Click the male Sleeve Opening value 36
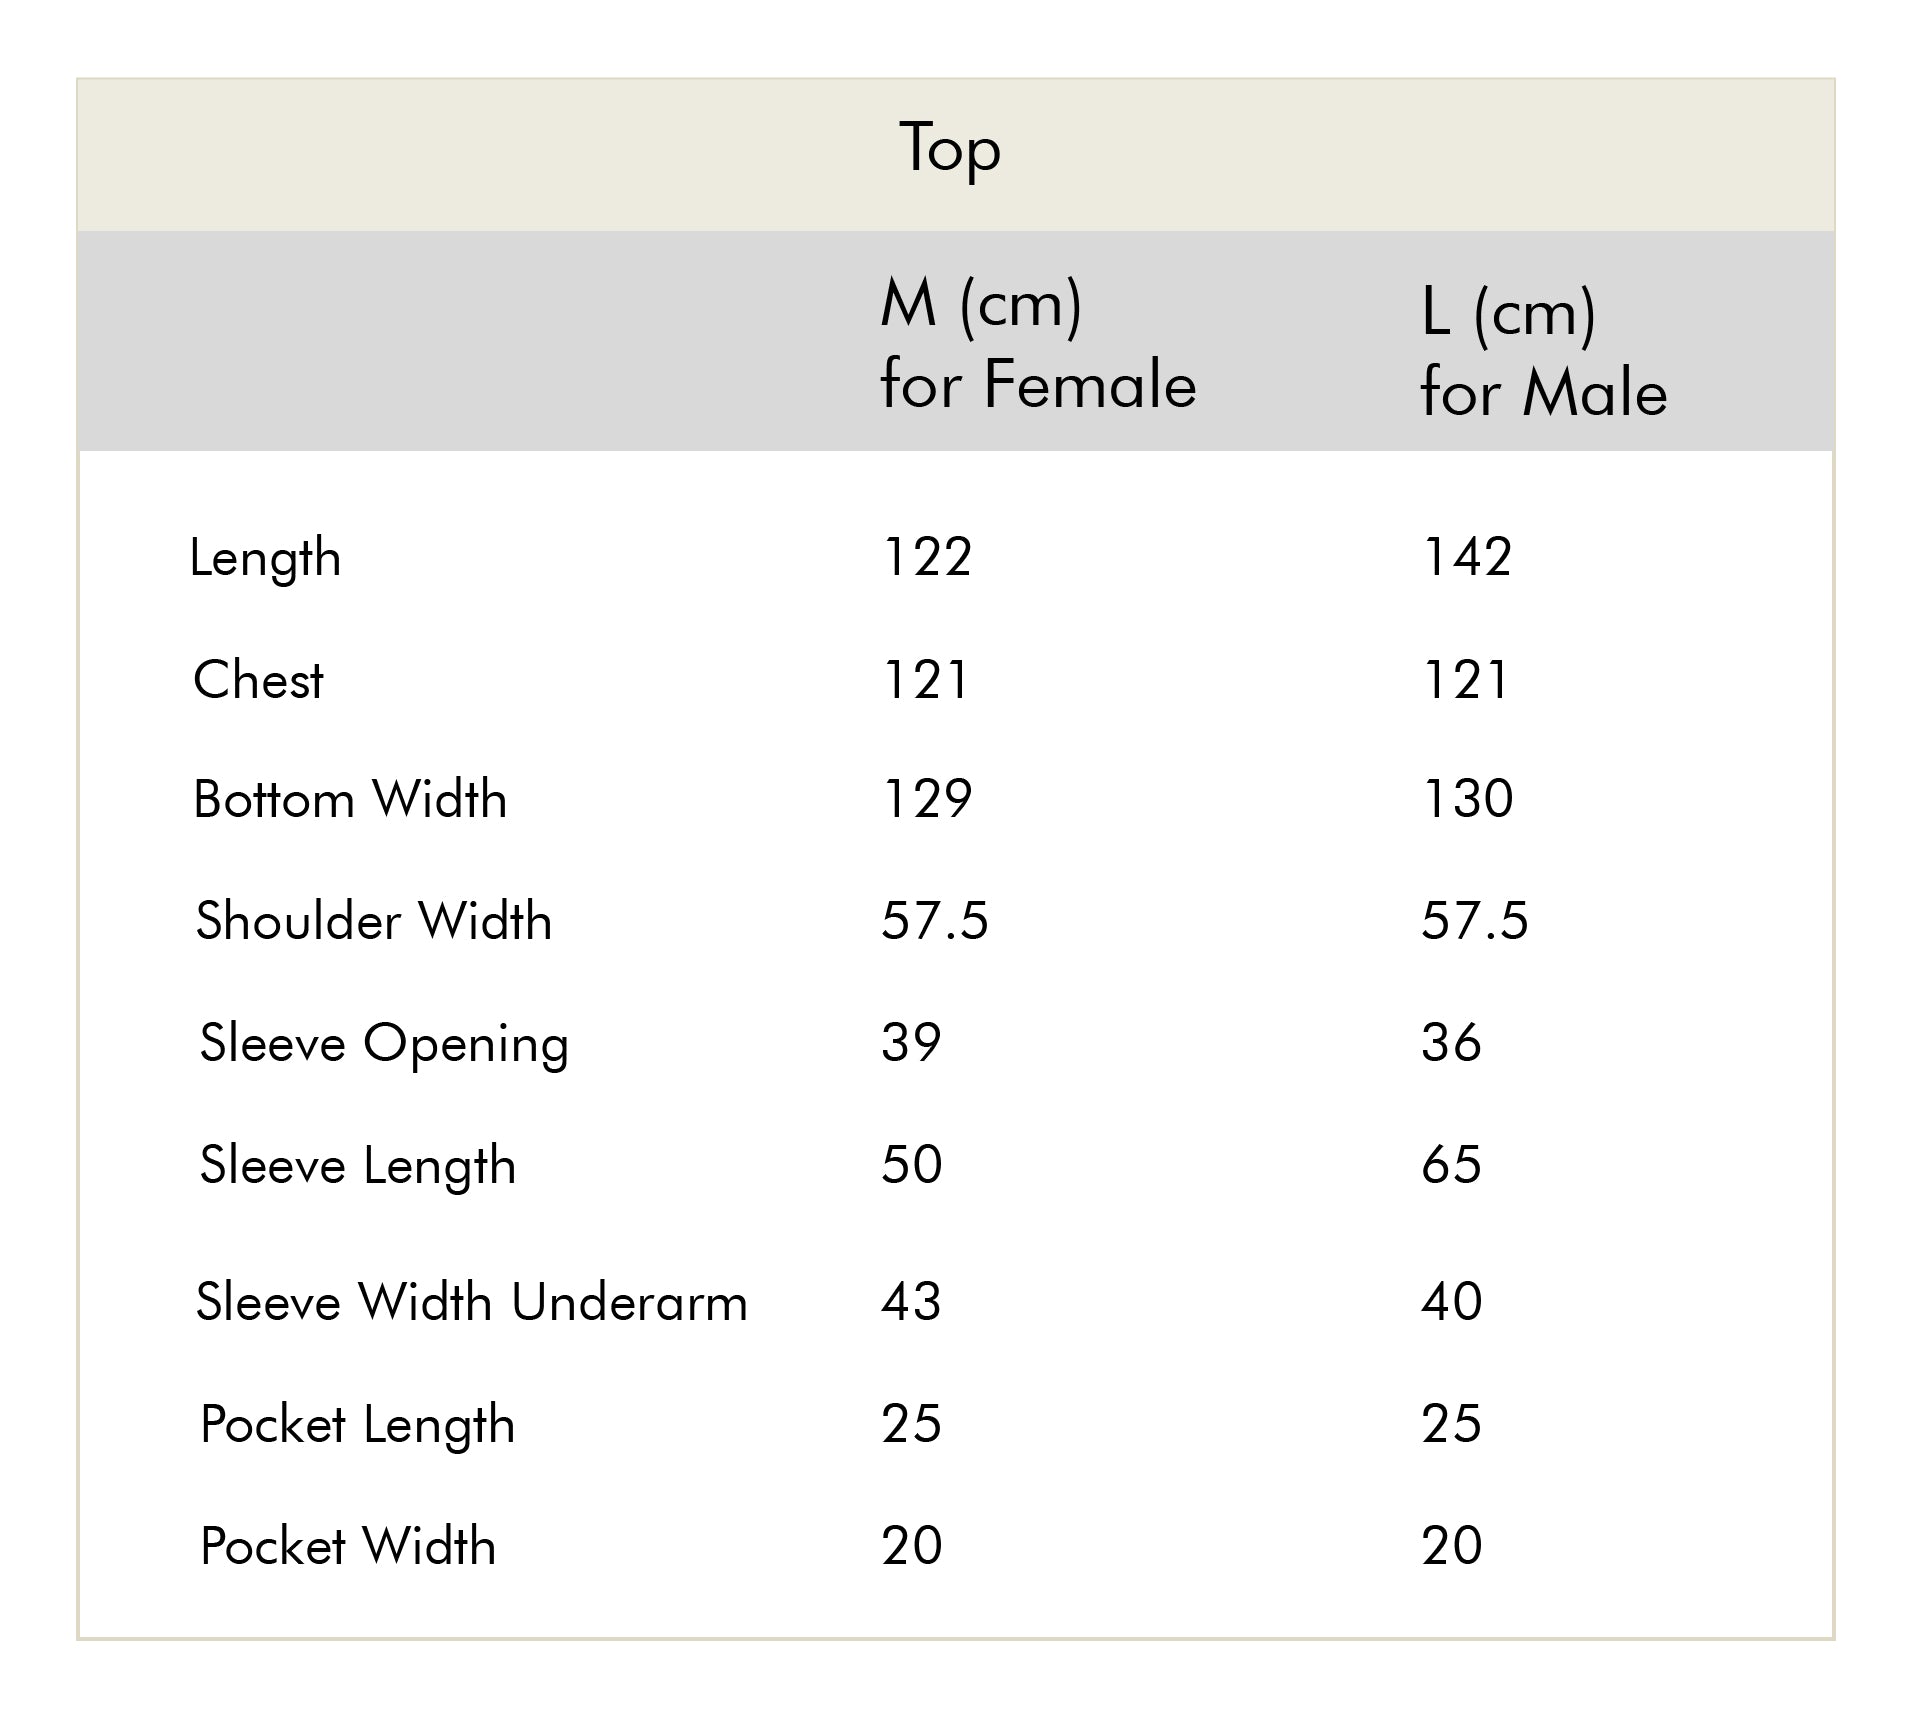Viewport: 1917px width, 1718px height. point(1451,1042)
